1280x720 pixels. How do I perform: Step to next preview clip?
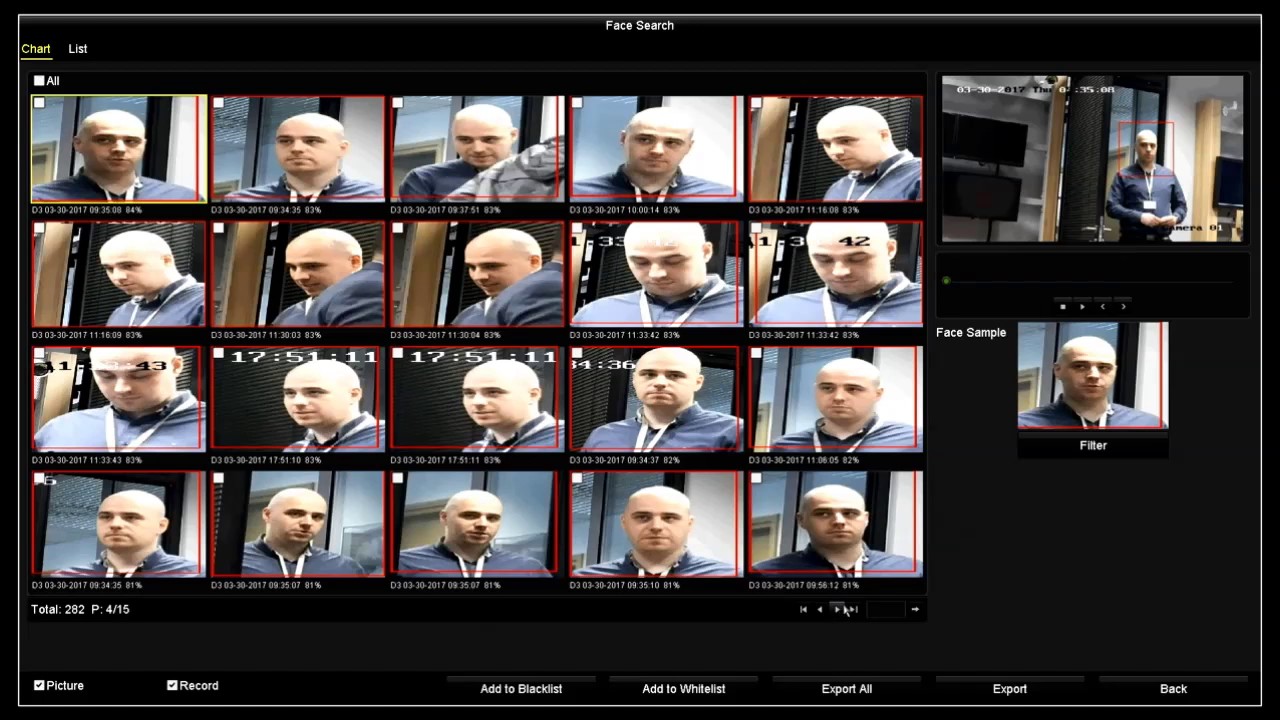click(1123, 307)
